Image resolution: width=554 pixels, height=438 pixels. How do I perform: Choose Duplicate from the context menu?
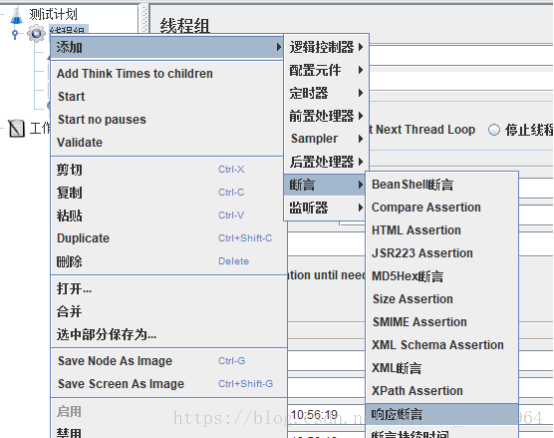click(x=169, y=238)
